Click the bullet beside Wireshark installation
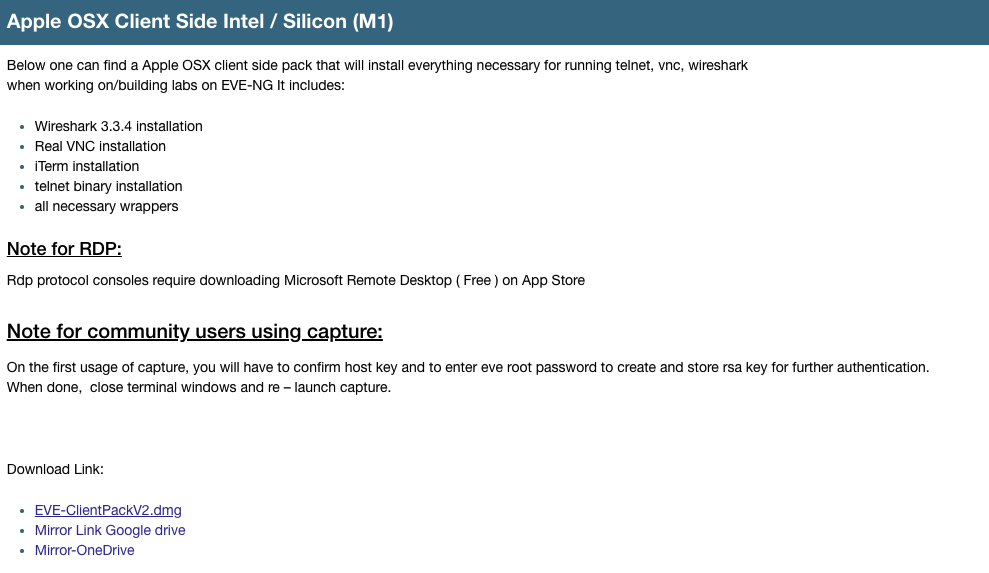This screenshot has height=573, width=989. click(x=22, y=127)
